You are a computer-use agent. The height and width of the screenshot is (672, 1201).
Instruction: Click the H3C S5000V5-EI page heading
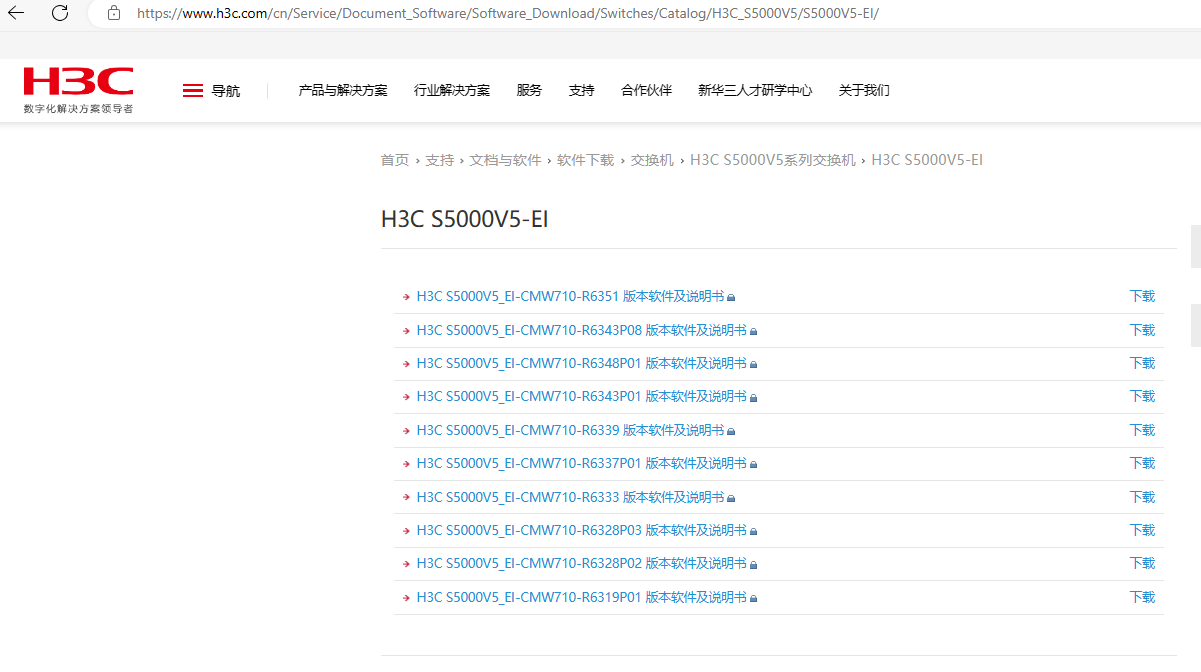pos(465,219)
